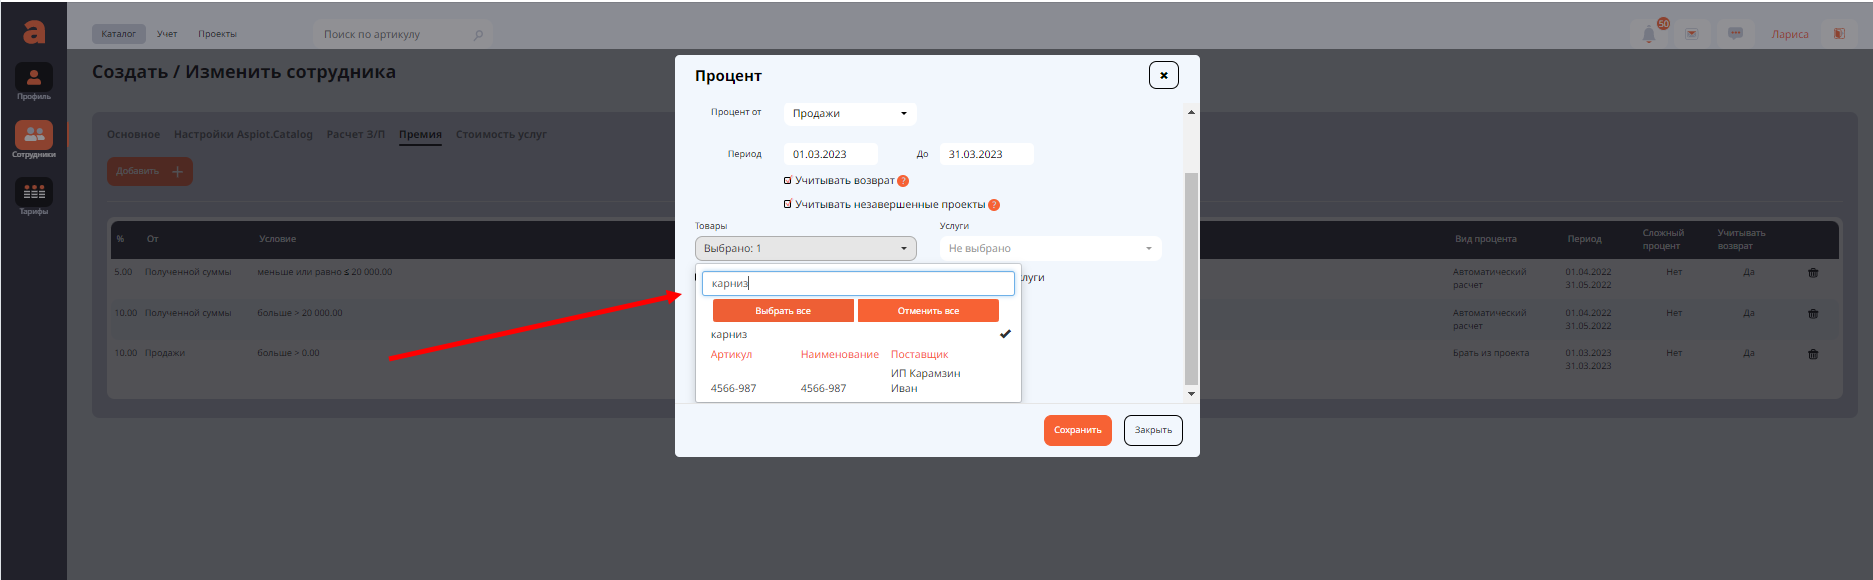Open the Сотрудники sidebar section
This screenshot has height=580, width=1873.
coord(33,138)
